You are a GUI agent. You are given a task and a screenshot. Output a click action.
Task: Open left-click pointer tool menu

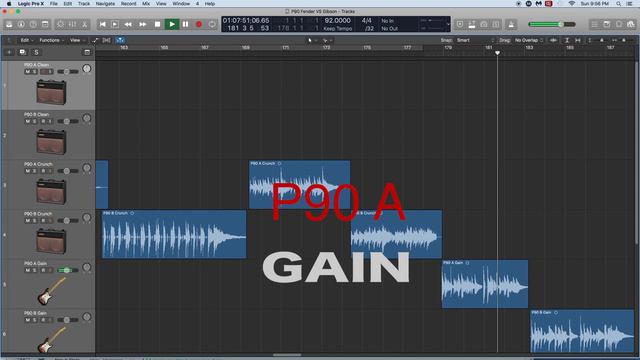[312, 40]
